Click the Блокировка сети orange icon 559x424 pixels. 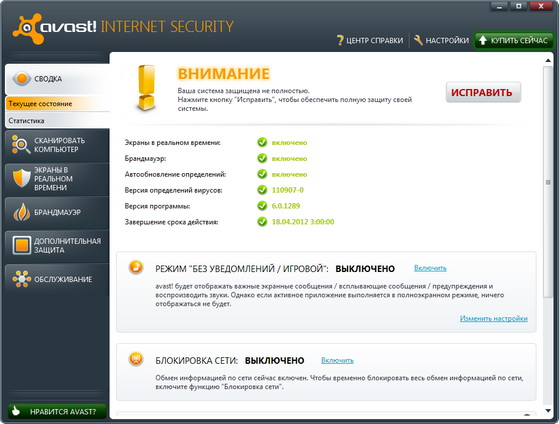click(x=136, y=359)
